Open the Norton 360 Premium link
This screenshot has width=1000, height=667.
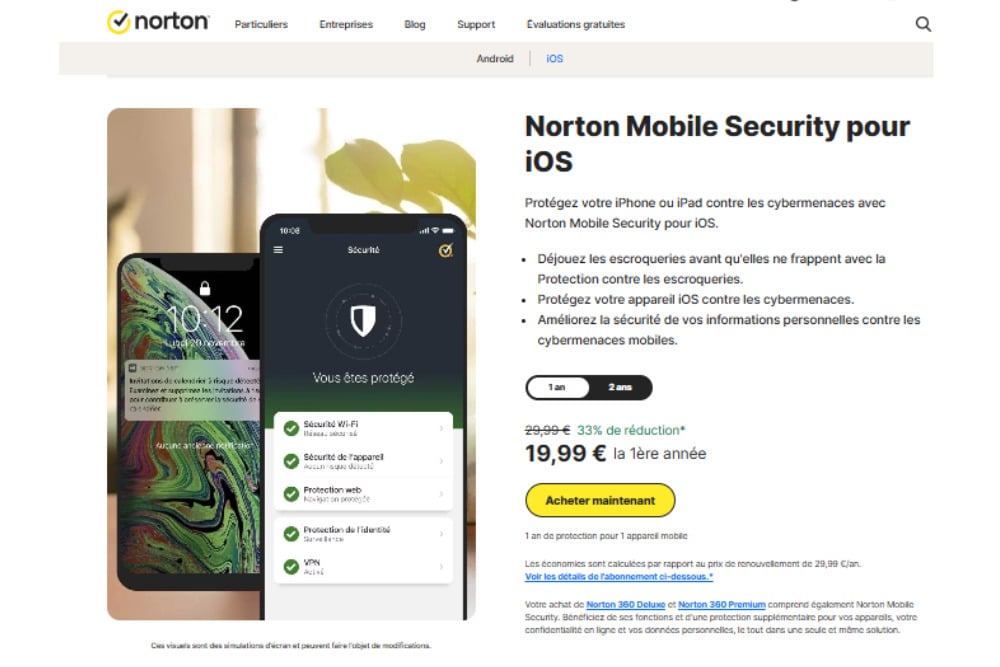click(721, 604)
